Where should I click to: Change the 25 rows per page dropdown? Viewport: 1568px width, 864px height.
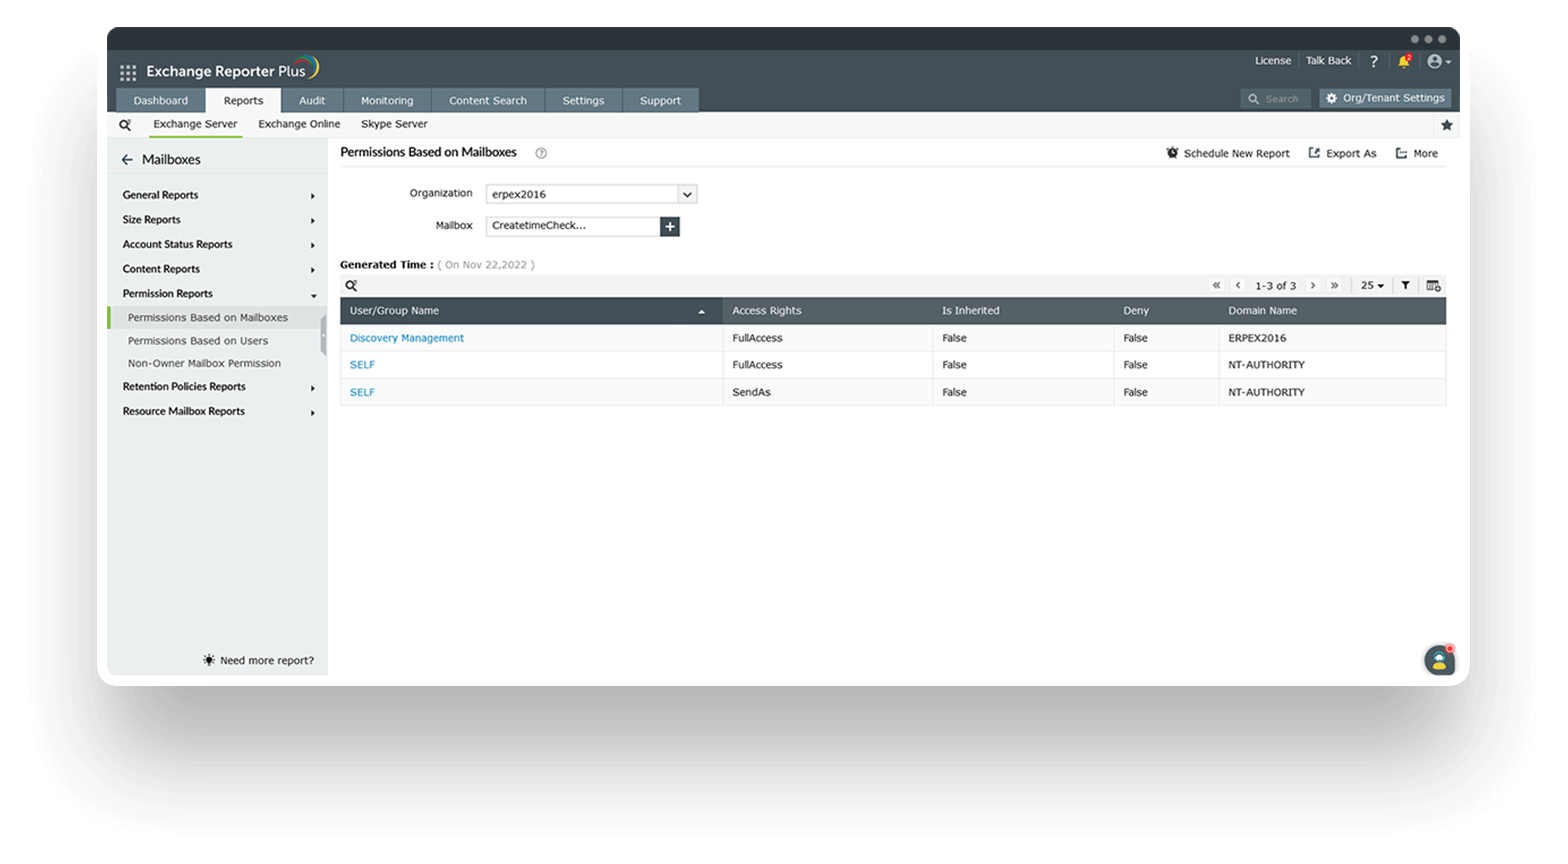point(1372,286)
